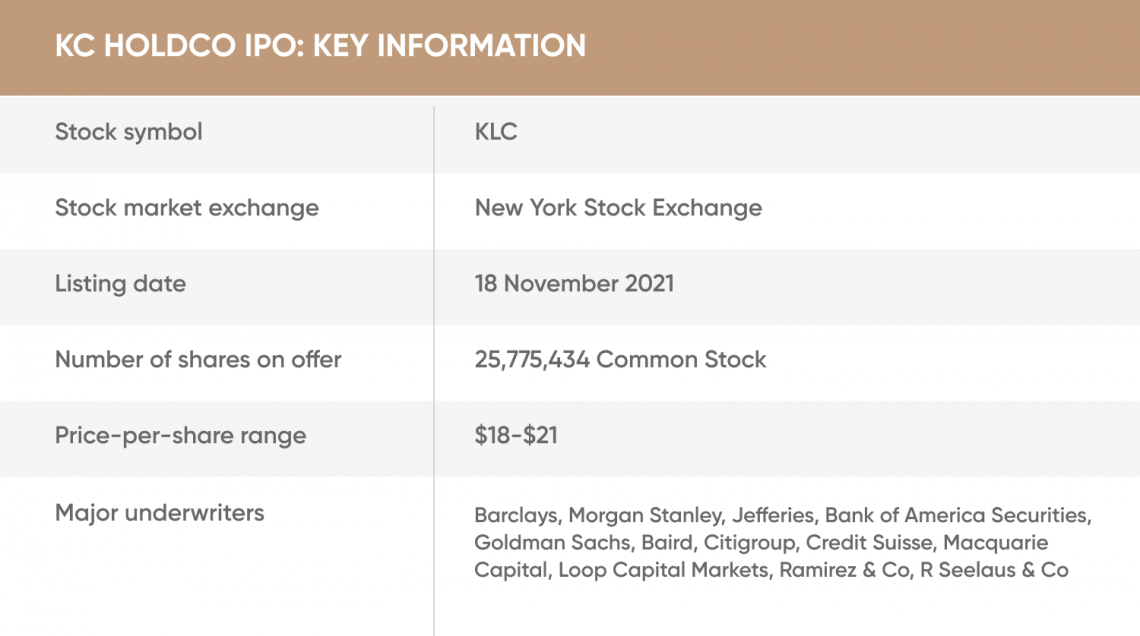The height and width of the screenshot is (636, 1140).
Task: Click Loop Capital Markets text
Action: coord(663,570)
